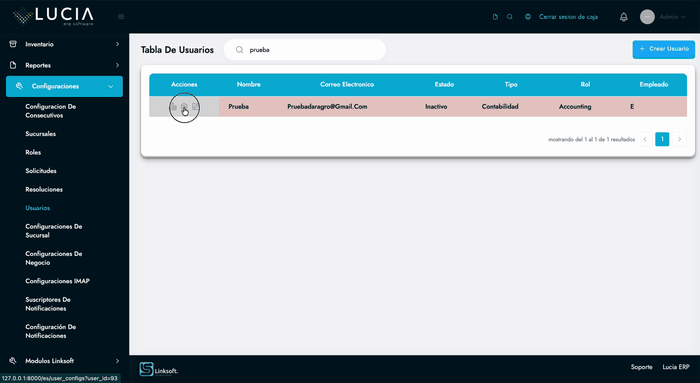Click the Accounting role cell
700x383 pixels.
pos(575,107)
